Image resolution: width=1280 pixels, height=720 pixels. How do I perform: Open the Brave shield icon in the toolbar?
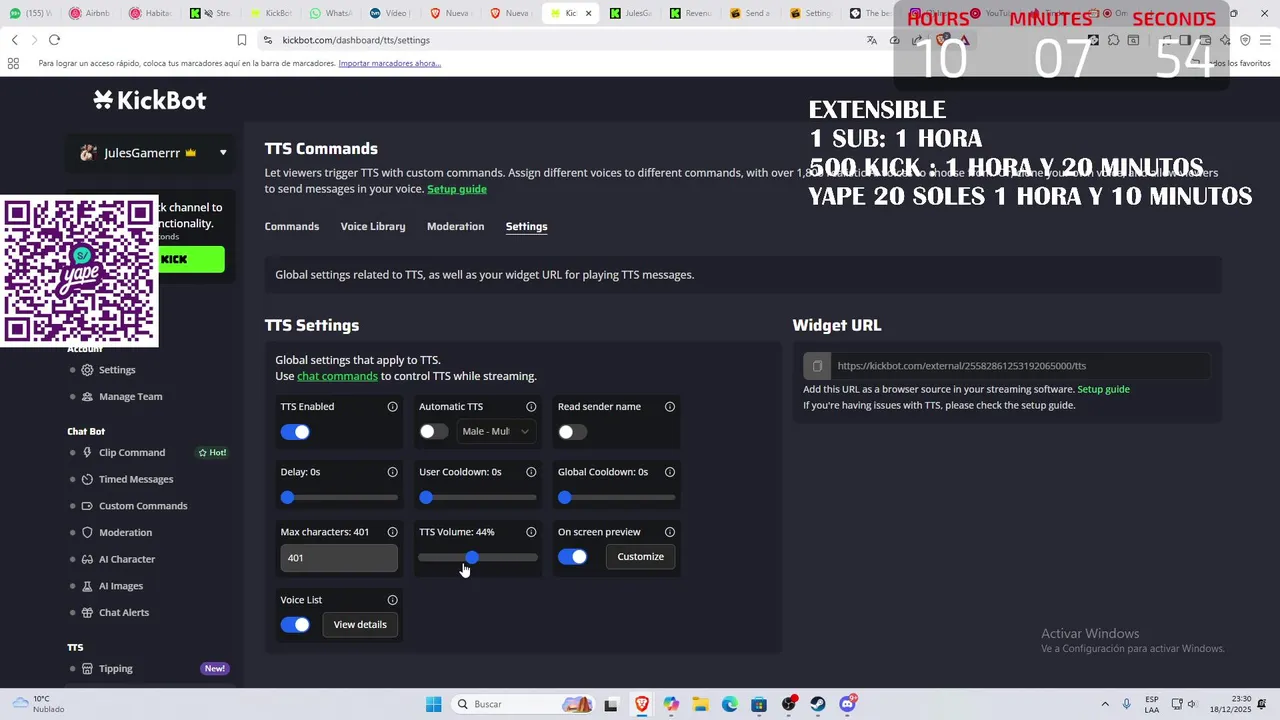(x=942, y=40)
